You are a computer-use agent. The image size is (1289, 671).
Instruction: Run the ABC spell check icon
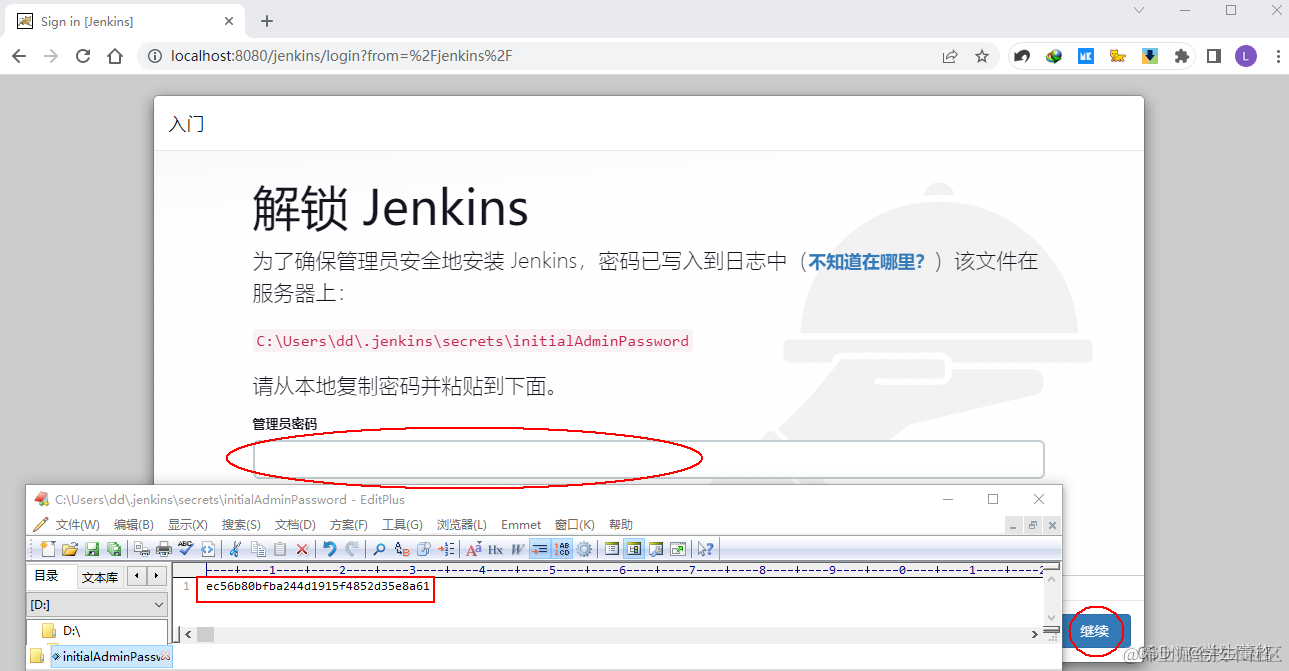coord(185,549)
